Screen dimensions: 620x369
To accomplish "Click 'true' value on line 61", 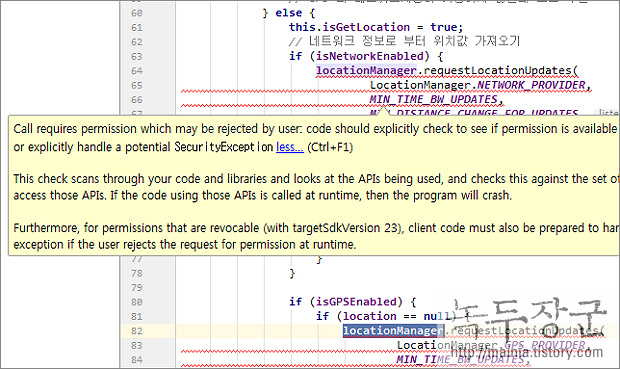I will pyautogui.click(x=444, y=27).
